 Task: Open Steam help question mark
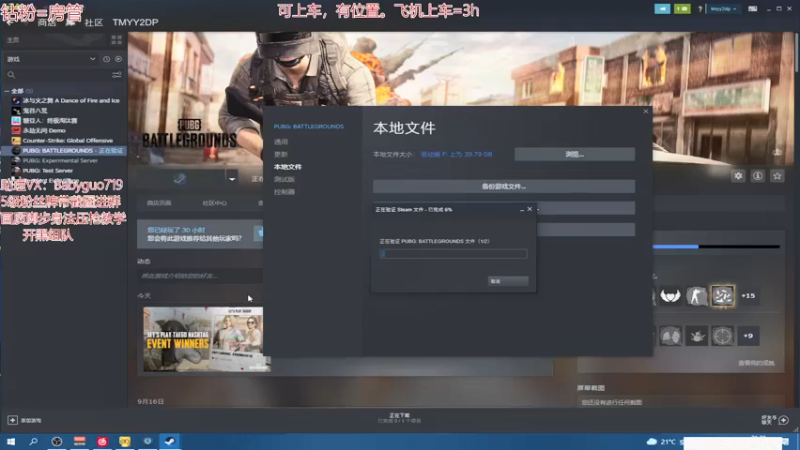700,9
